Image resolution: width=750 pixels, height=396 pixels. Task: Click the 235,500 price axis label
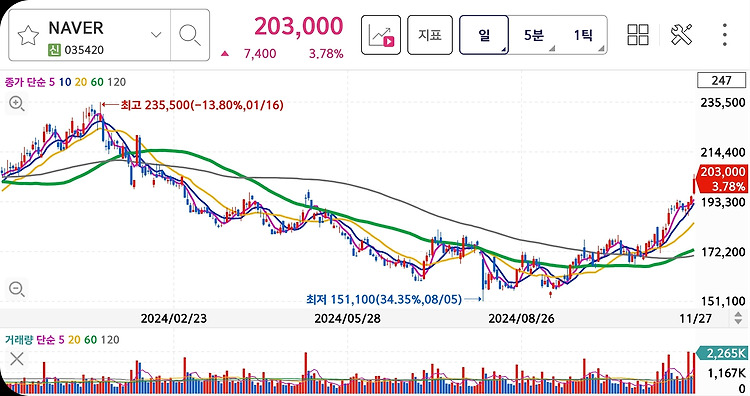point(723,102)
